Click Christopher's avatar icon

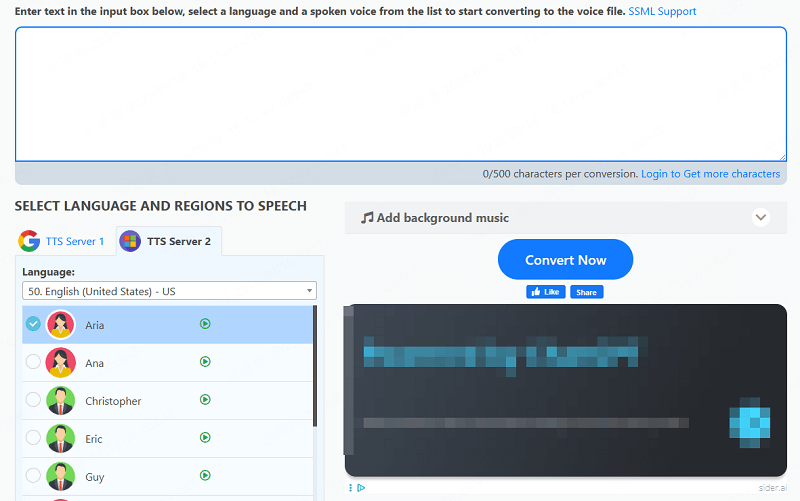click(61, 400)
